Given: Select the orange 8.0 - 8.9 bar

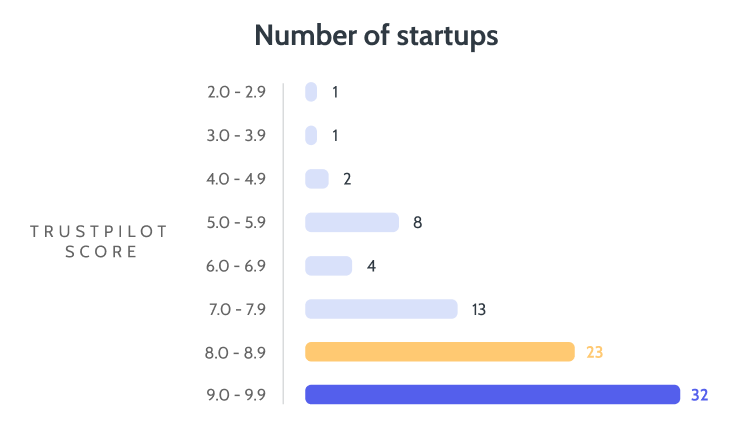Looking at the screenshot, I should [x=439, y=352].
